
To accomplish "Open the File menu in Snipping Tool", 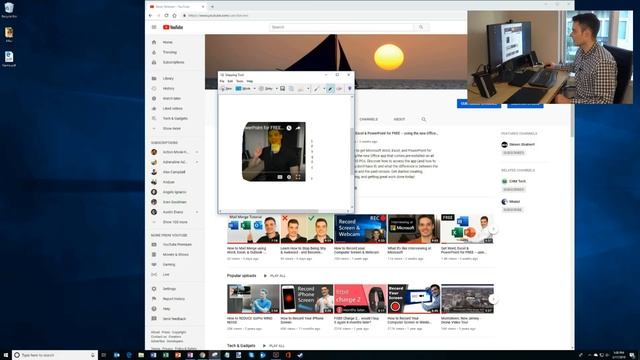I will pos(222,81).
